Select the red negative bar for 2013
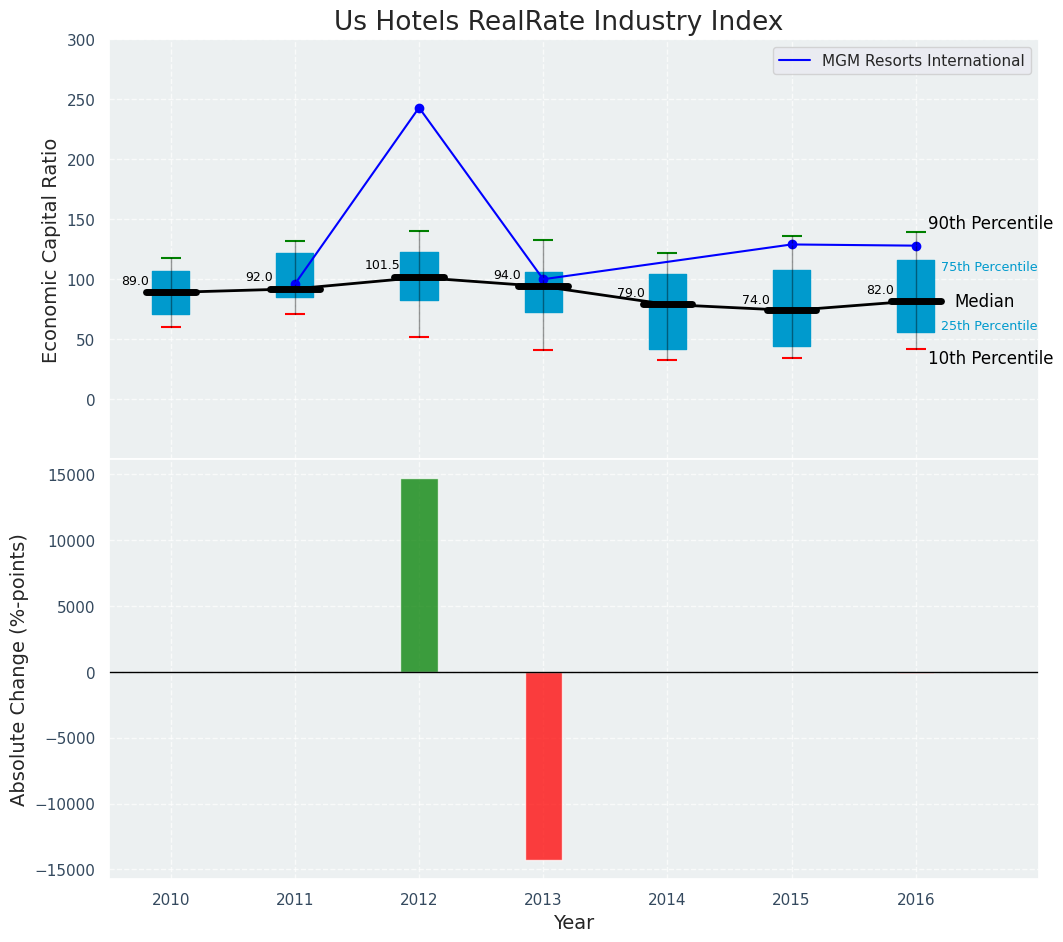Image resolution: width=1063 pixels, height=942 pixels. 543,765
